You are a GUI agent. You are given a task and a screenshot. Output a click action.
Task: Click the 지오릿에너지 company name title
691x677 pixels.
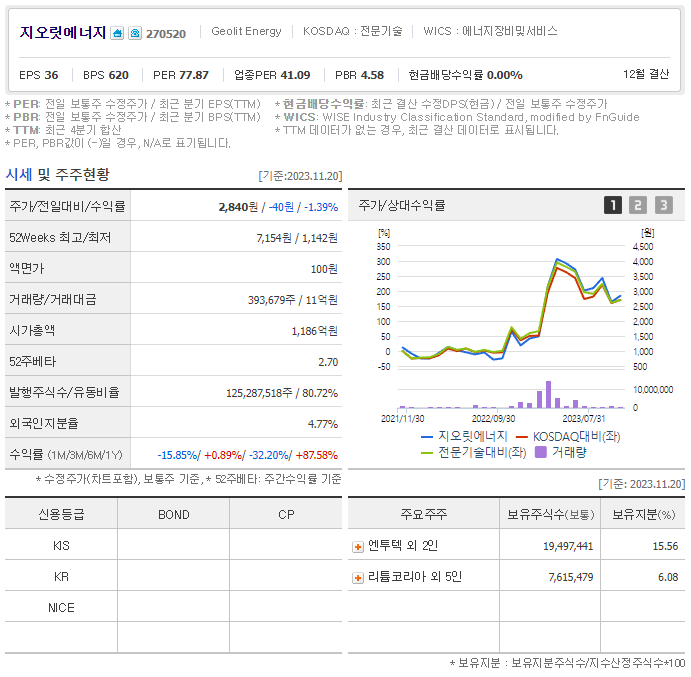(63, 33)
